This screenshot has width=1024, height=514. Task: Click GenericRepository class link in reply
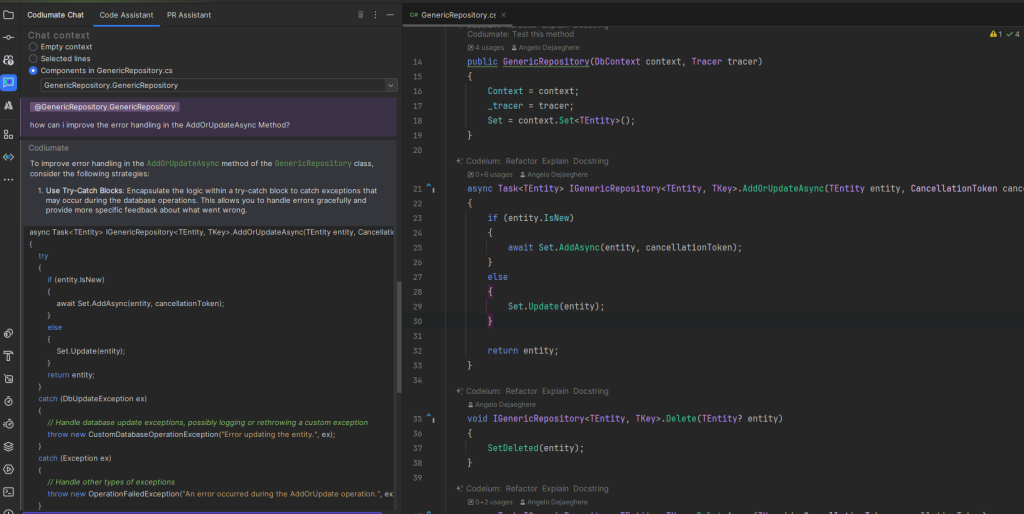click(x=313, y=163)
